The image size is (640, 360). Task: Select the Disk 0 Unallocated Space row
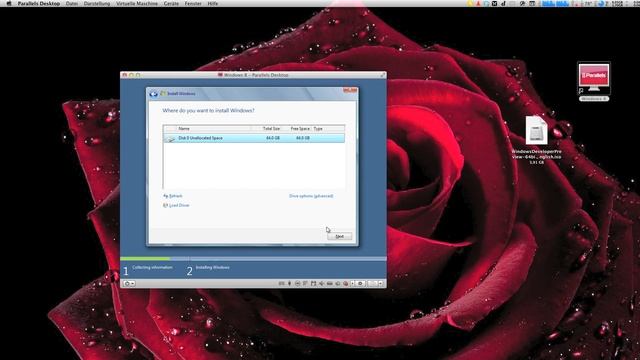pos(253,138)
